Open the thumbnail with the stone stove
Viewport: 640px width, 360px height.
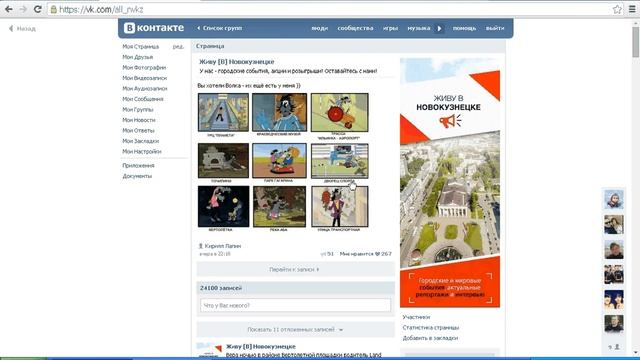(x=223, y=160)
